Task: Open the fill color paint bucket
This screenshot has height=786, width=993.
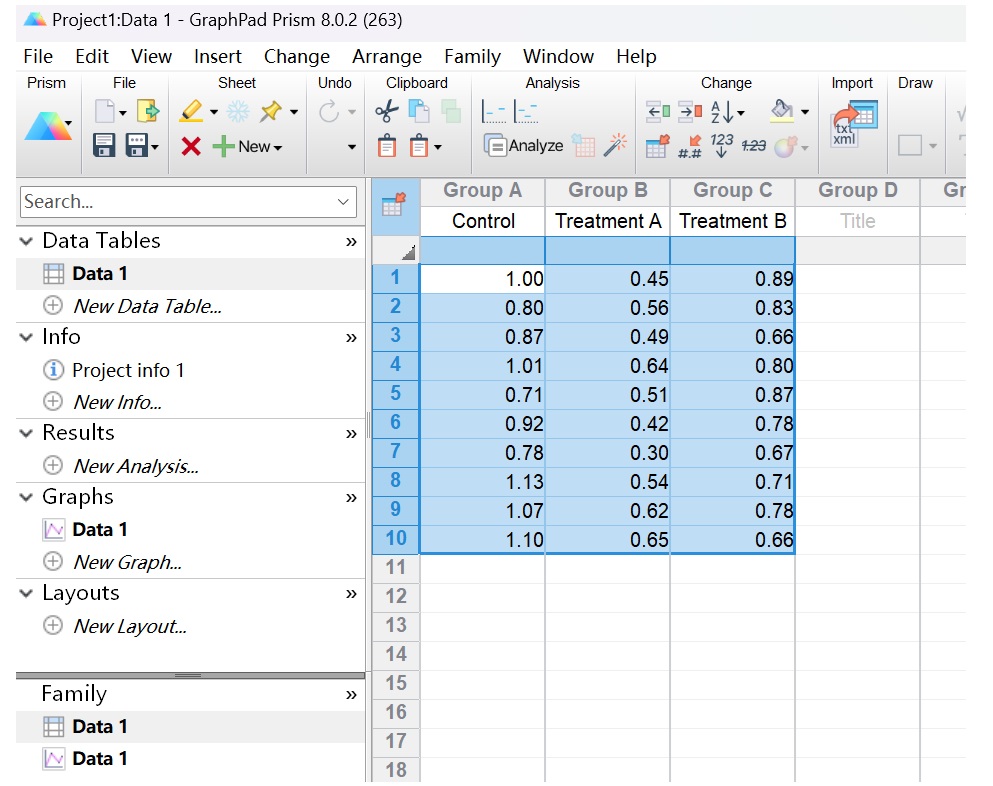Action: click(783, 112)
